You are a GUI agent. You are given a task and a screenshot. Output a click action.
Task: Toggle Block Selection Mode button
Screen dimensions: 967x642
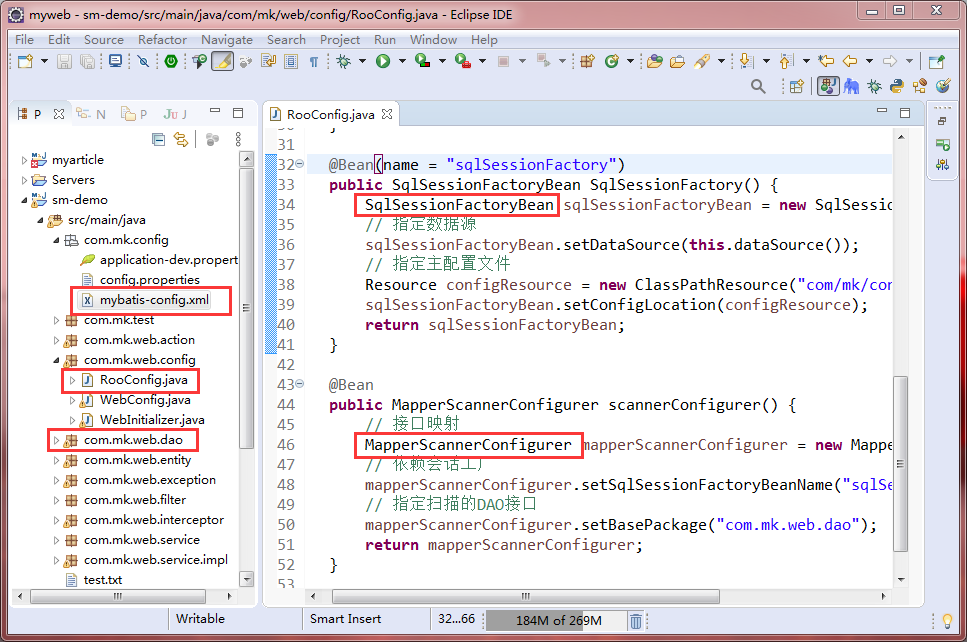tap(291, 61)
